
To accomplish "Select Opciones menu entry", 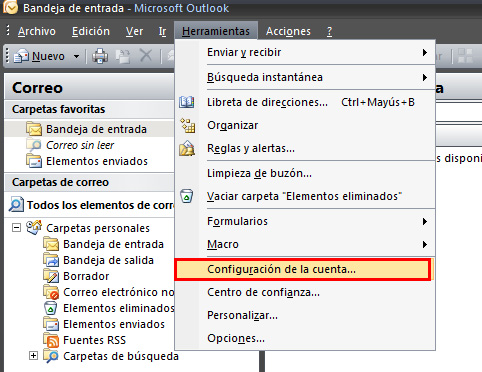I will click(x=305, y=338).
